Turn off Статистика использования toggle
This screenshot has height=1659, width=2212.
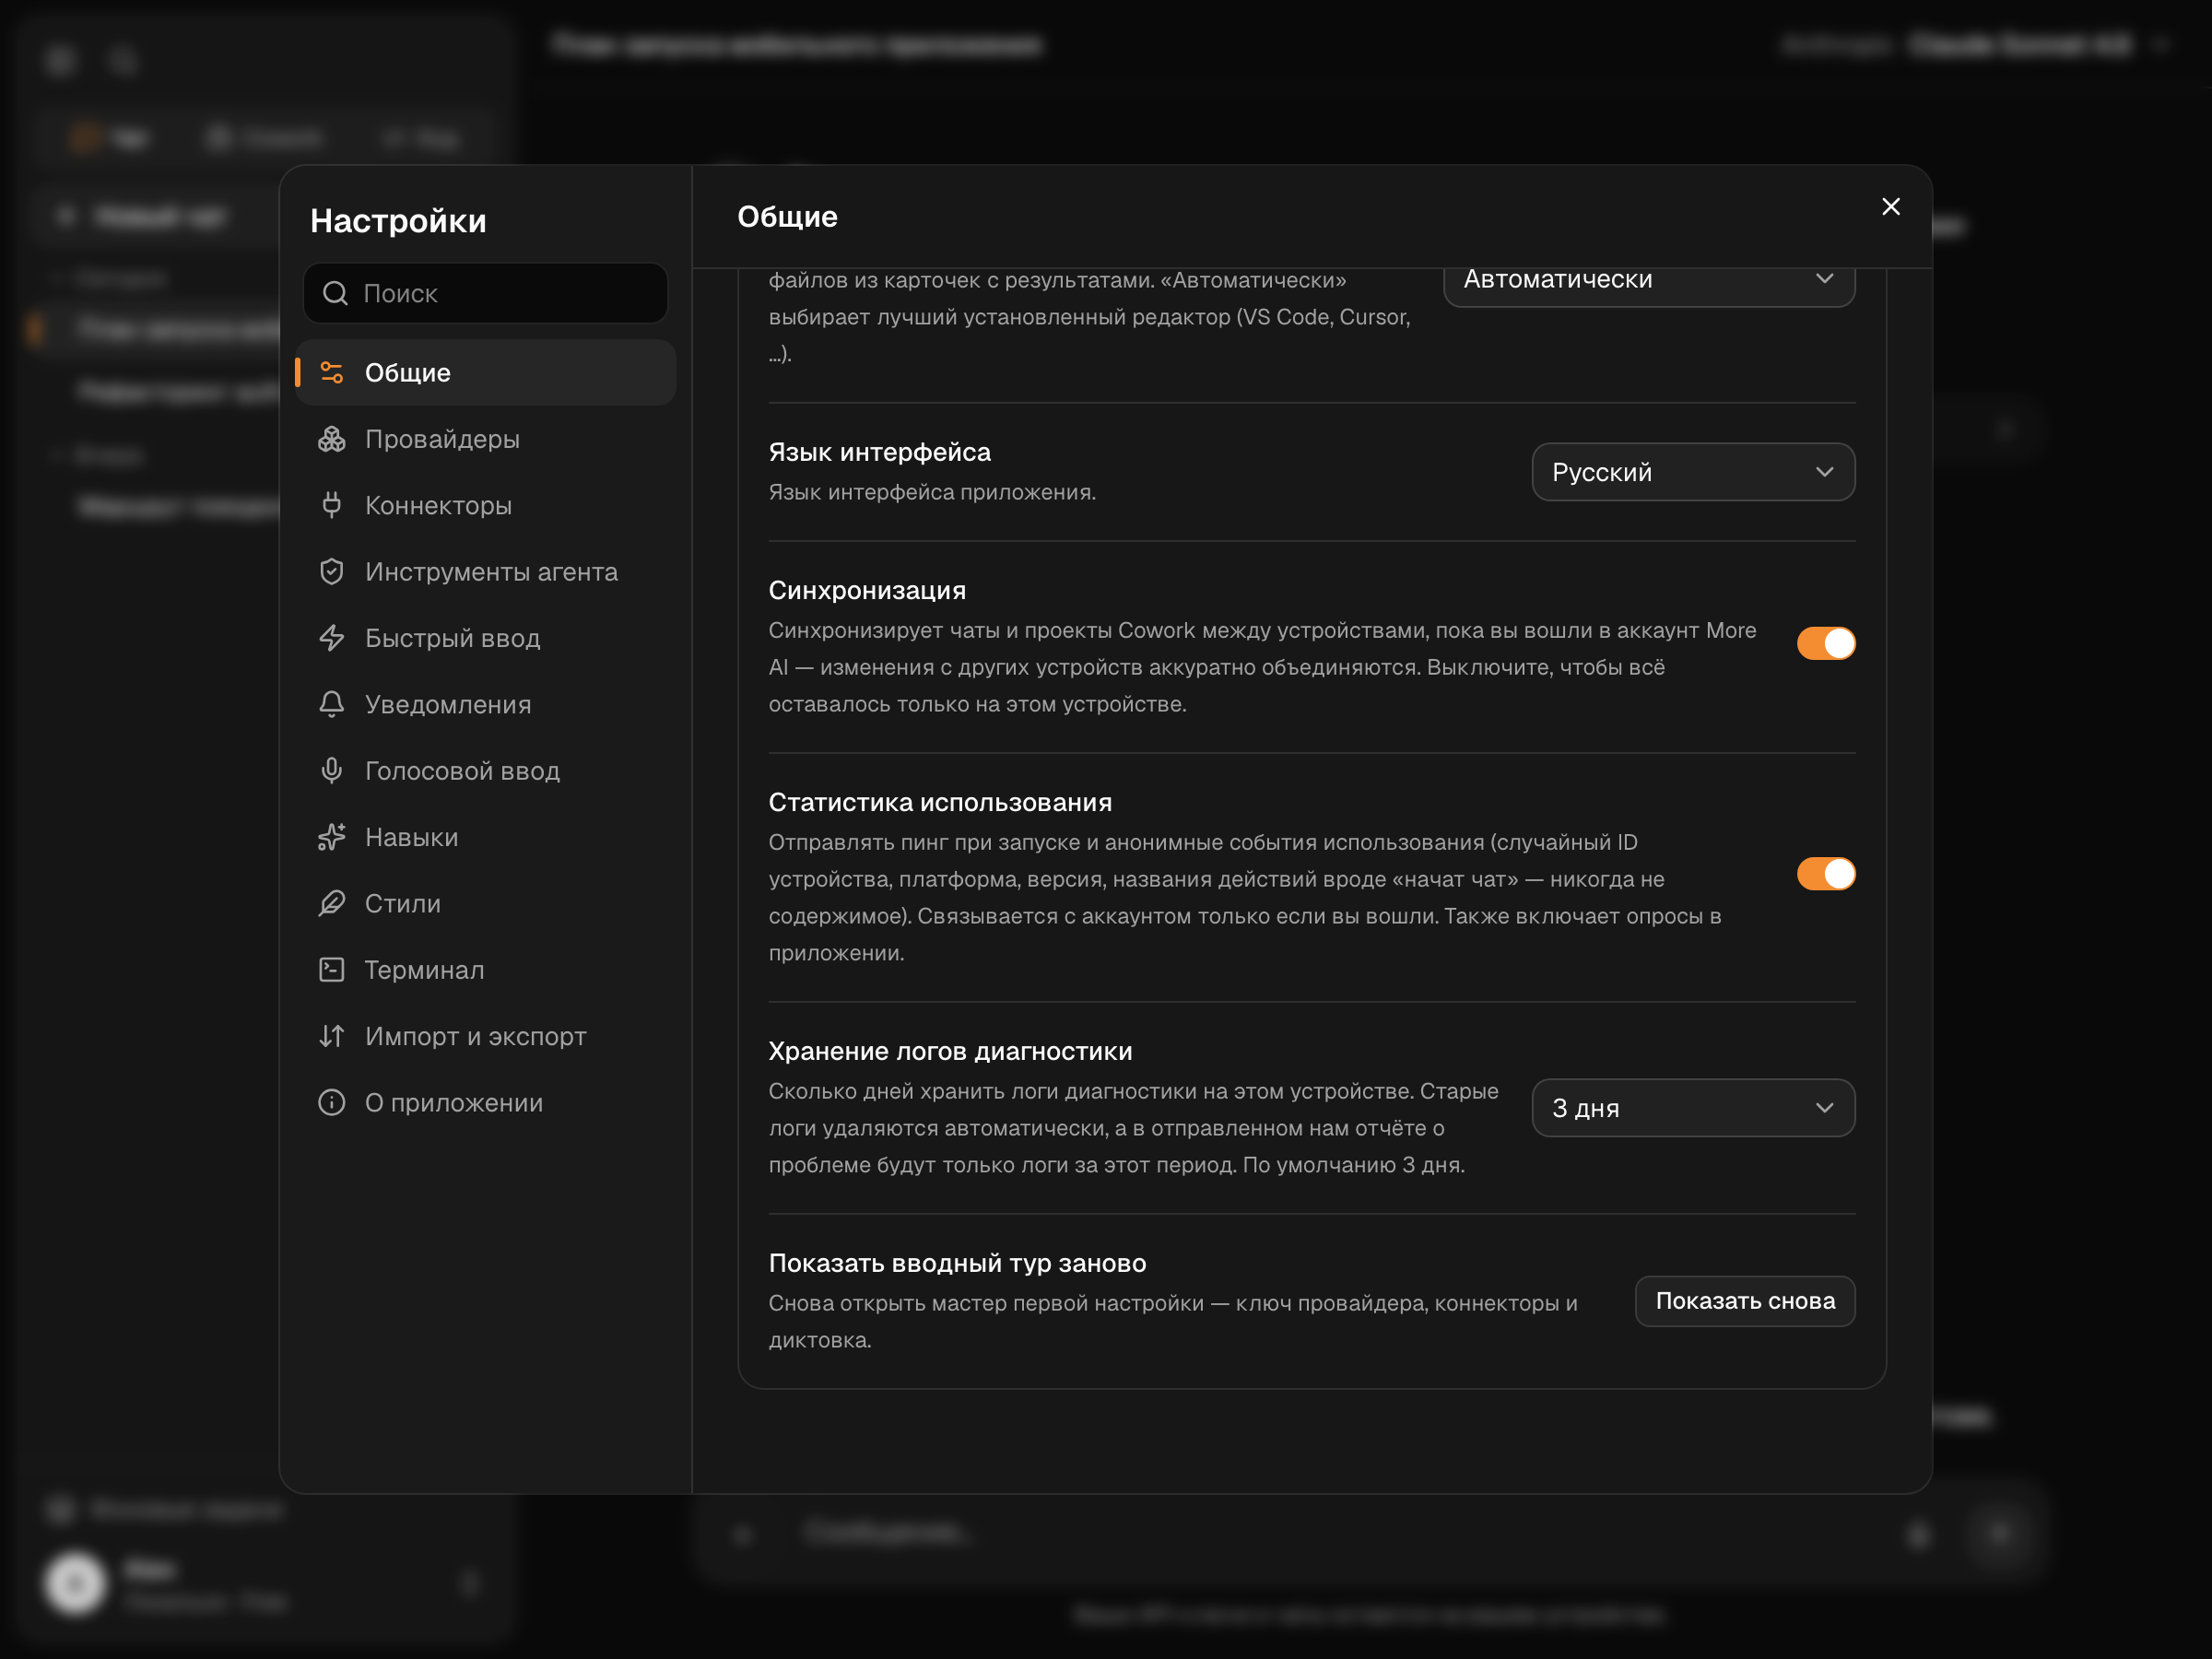tap(1825, 874)
